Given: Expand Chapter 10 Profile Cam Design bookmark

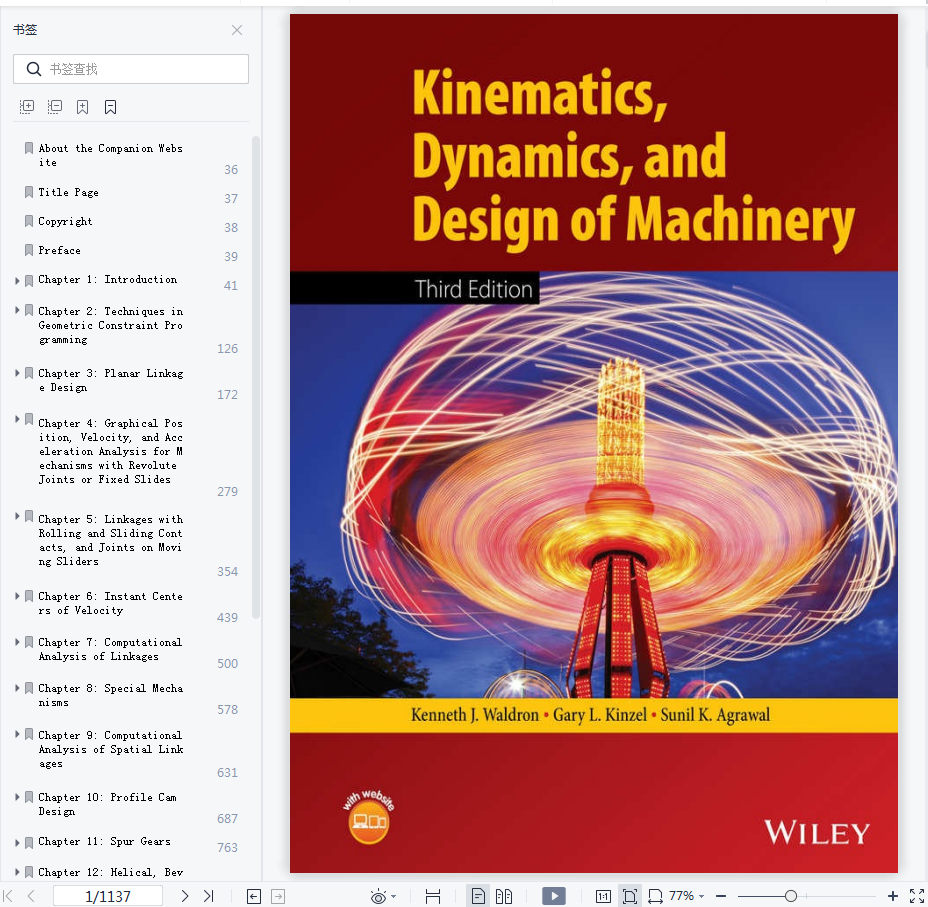Looking at the screenshot, I should point(17,796).
